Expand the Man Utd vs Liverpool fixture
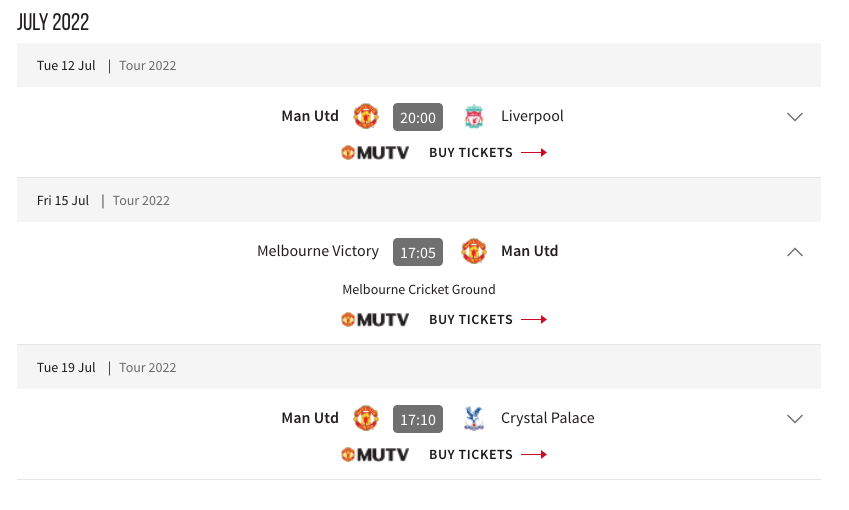849x510 pixels. [794, 117]
